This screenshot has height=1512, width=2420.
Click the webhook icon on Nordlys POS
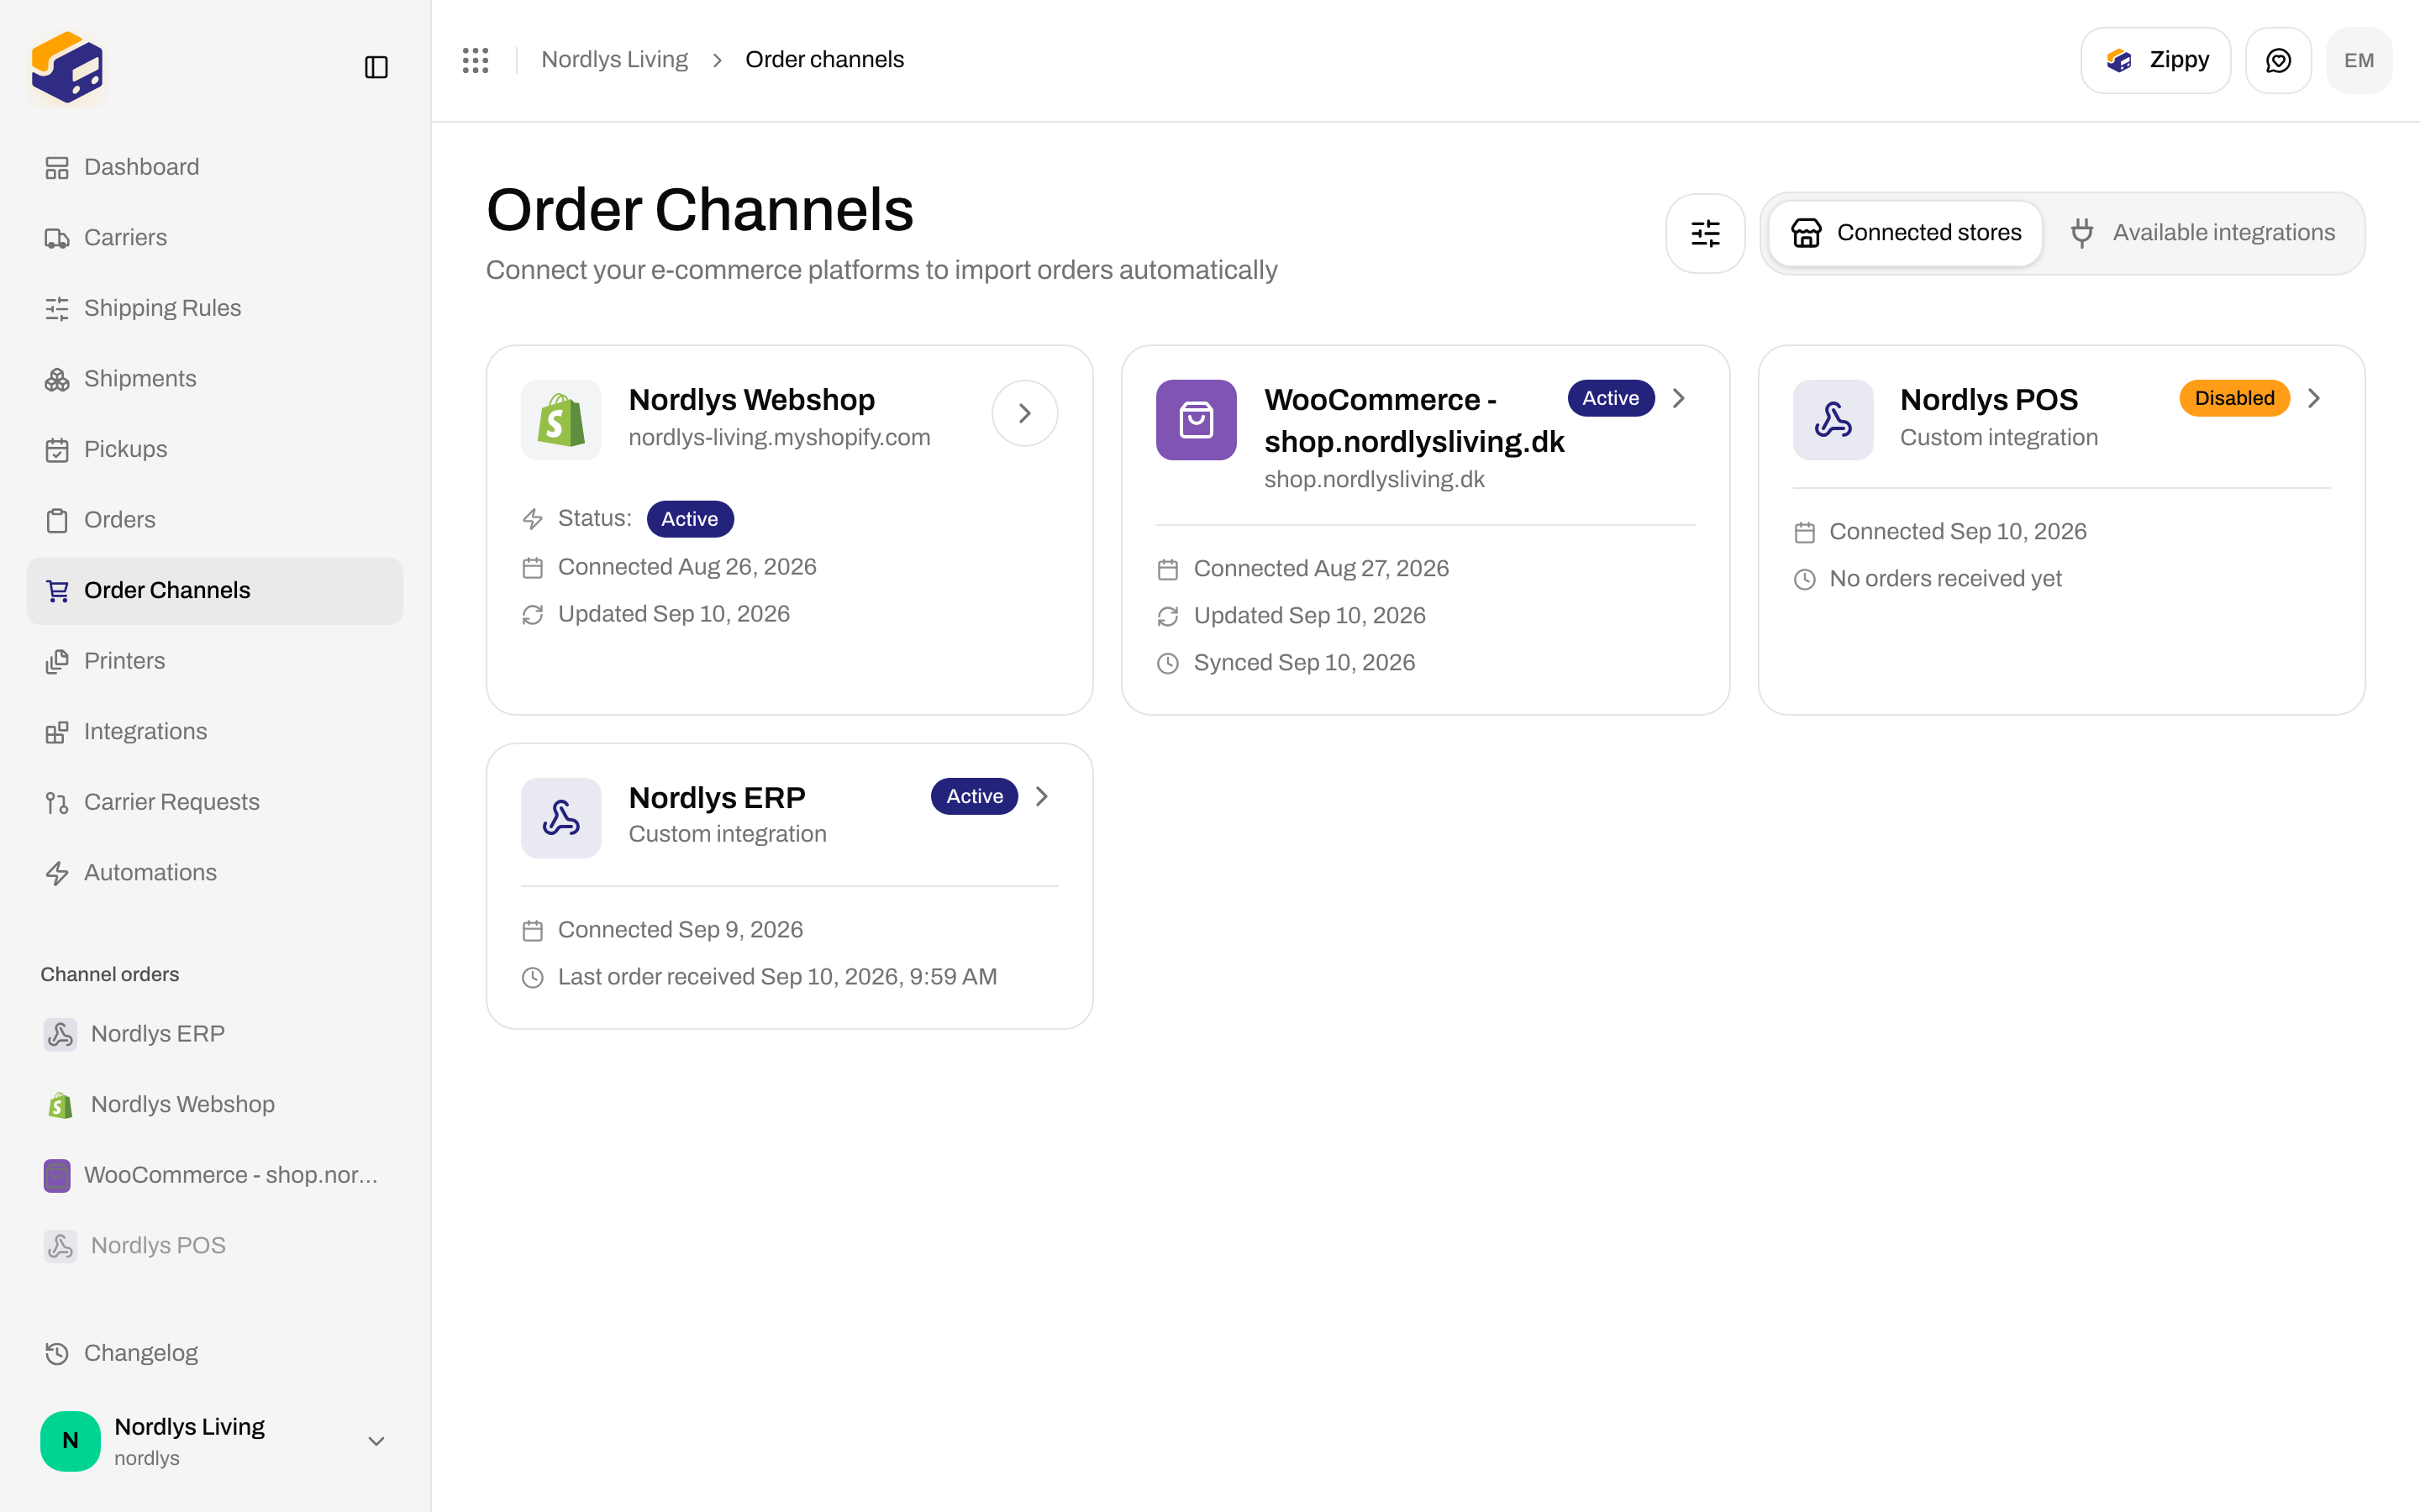[1833, 420]
